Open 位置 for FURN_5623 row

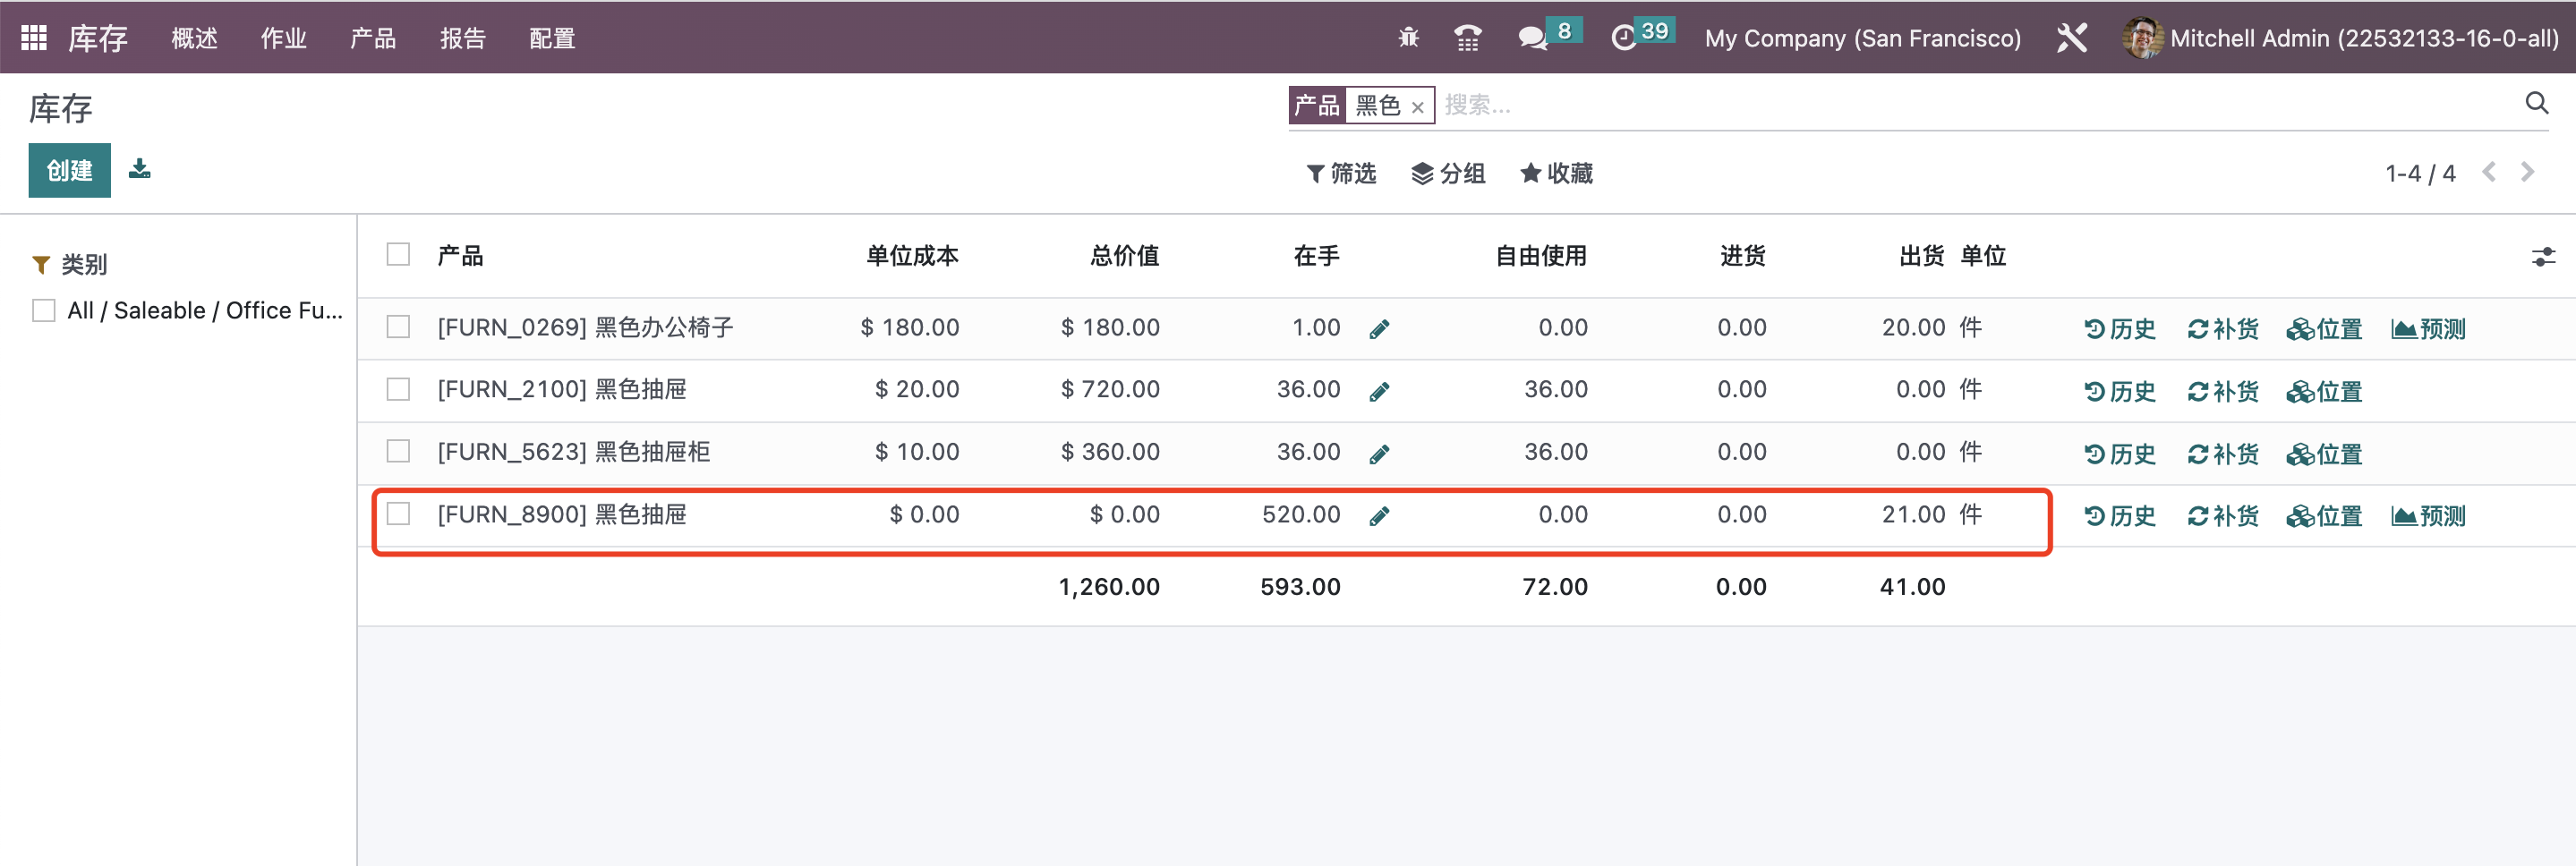2324,455
